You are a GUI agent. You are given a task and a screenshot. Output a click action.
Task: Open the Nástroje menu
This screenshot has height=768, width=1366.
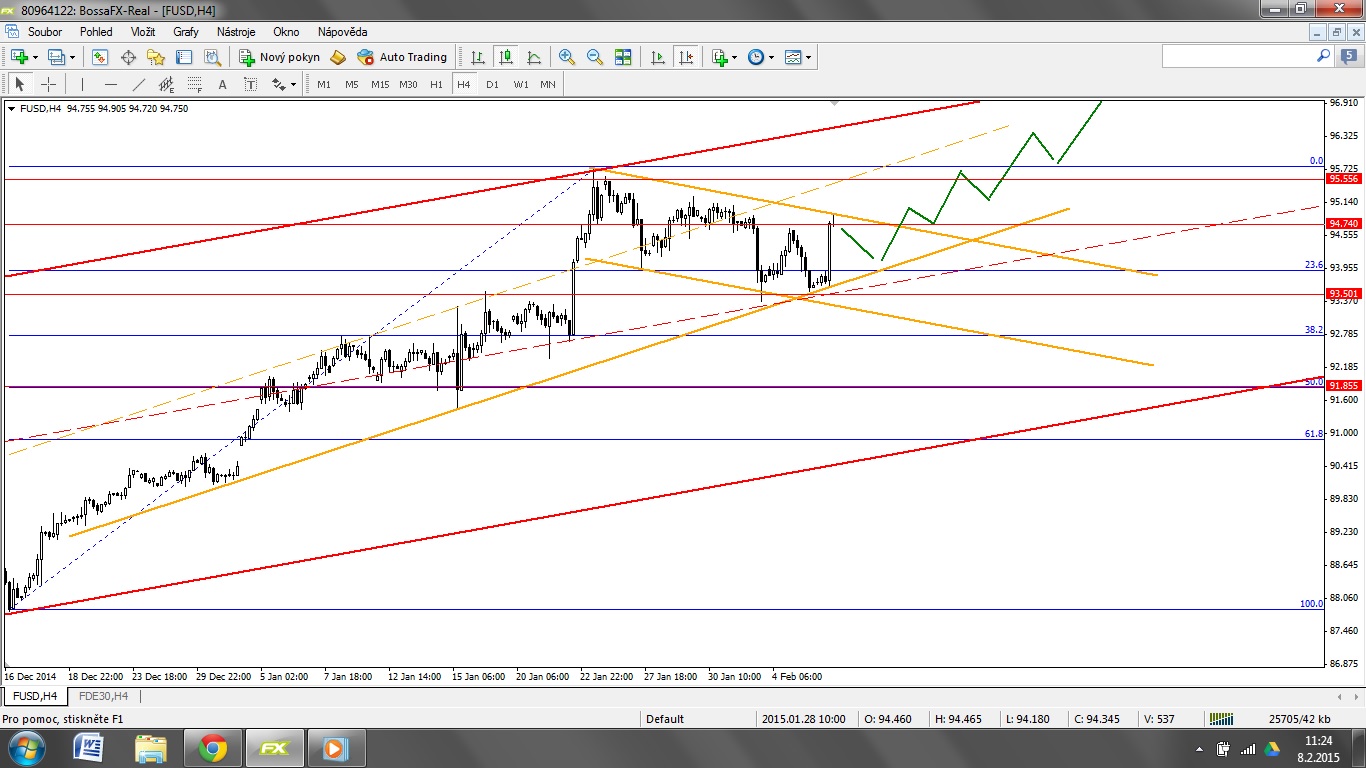[x=235, y=32]
